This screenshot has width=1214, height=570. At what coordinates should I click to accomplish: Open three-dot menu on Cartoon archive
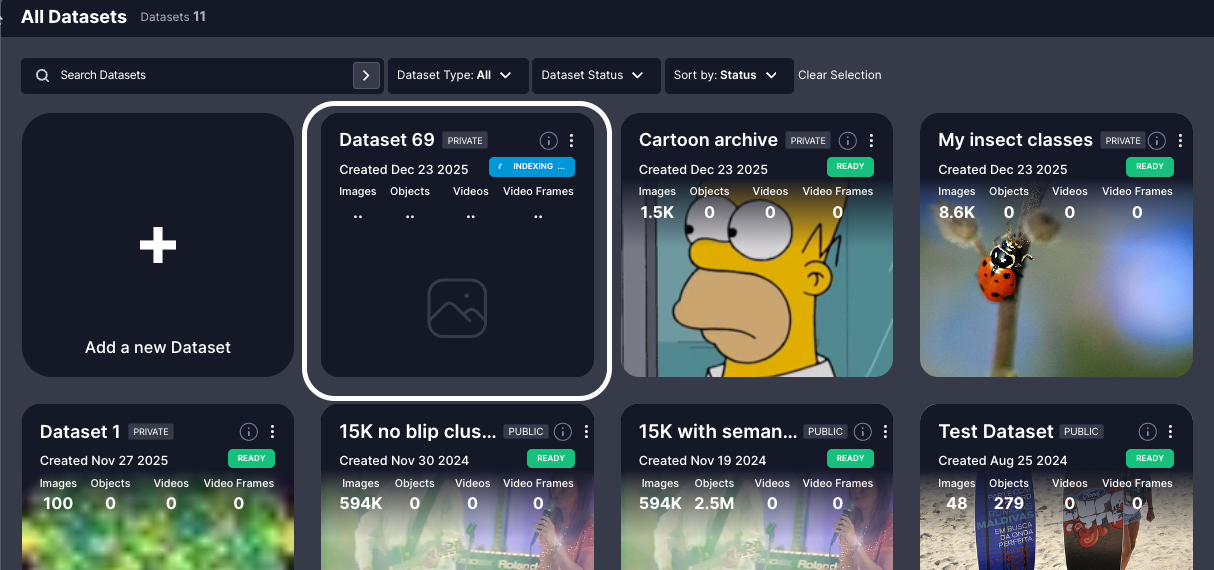tap(872, 141)
